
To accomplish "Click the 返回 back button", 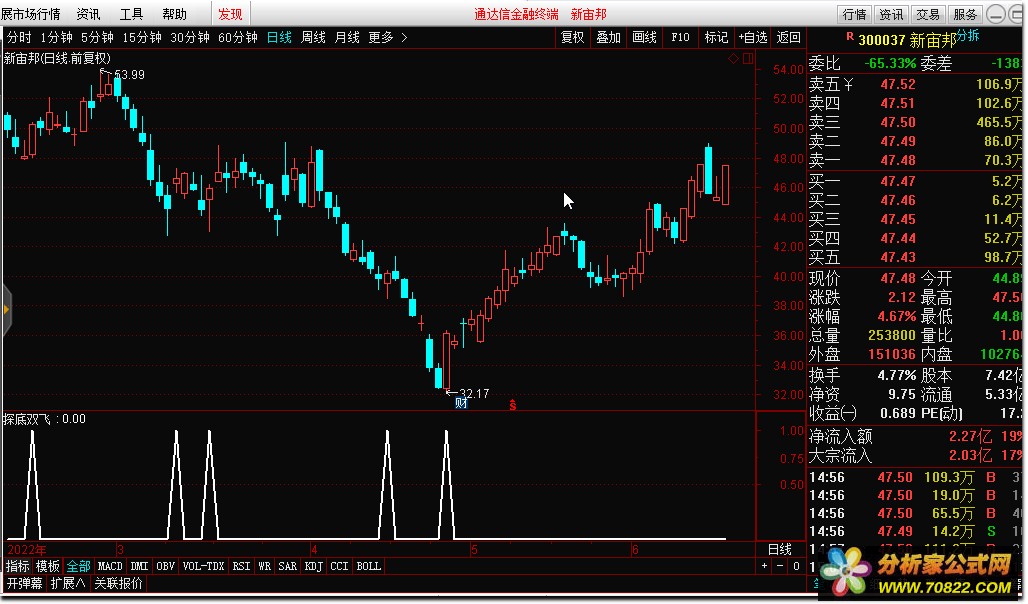I will [789, 37].
